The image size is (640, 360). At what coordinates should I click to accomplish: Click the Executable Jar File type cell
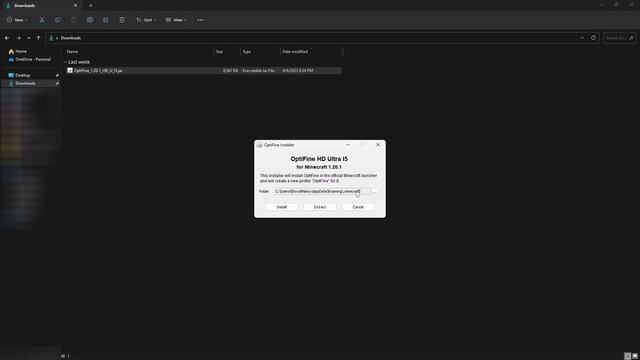coord(258,71)
